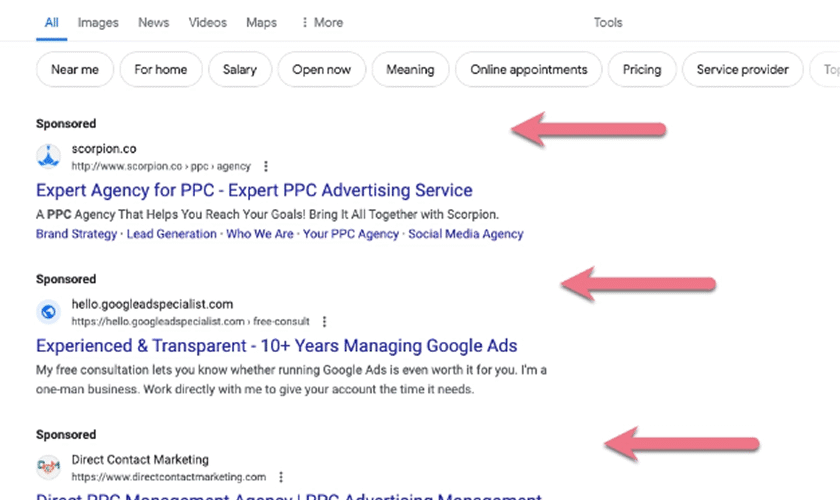Select the Online appointments filter chip
The width and height of the screenshot is (840, 500).
click(528, 70)
